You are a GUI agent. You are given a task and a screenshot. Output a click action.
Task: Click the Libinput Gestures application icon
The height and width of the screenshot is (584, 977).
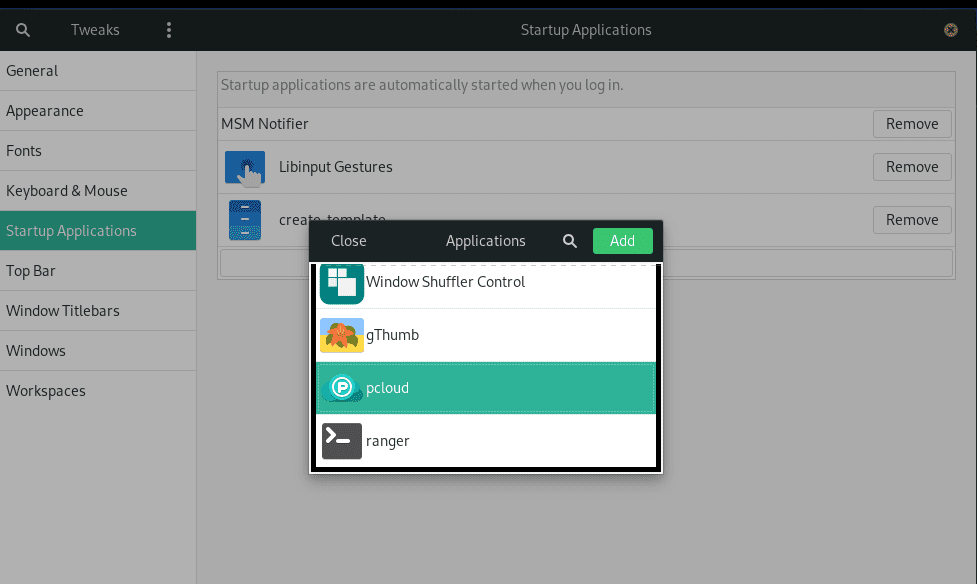(x=244, y=166)
